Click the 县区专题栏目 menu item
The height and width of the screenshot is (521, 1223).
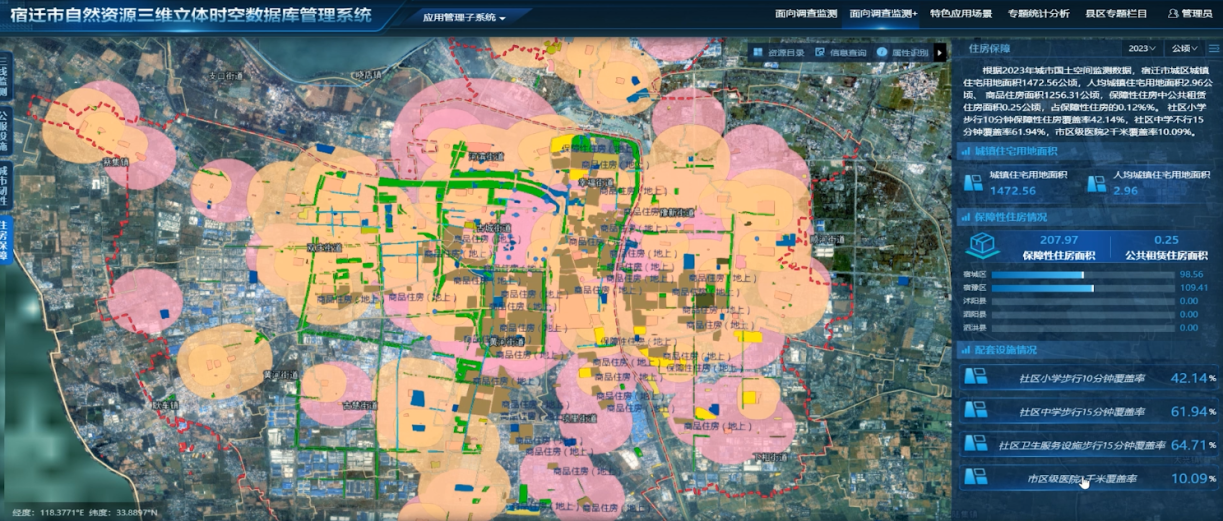[x=1118, y=15]
